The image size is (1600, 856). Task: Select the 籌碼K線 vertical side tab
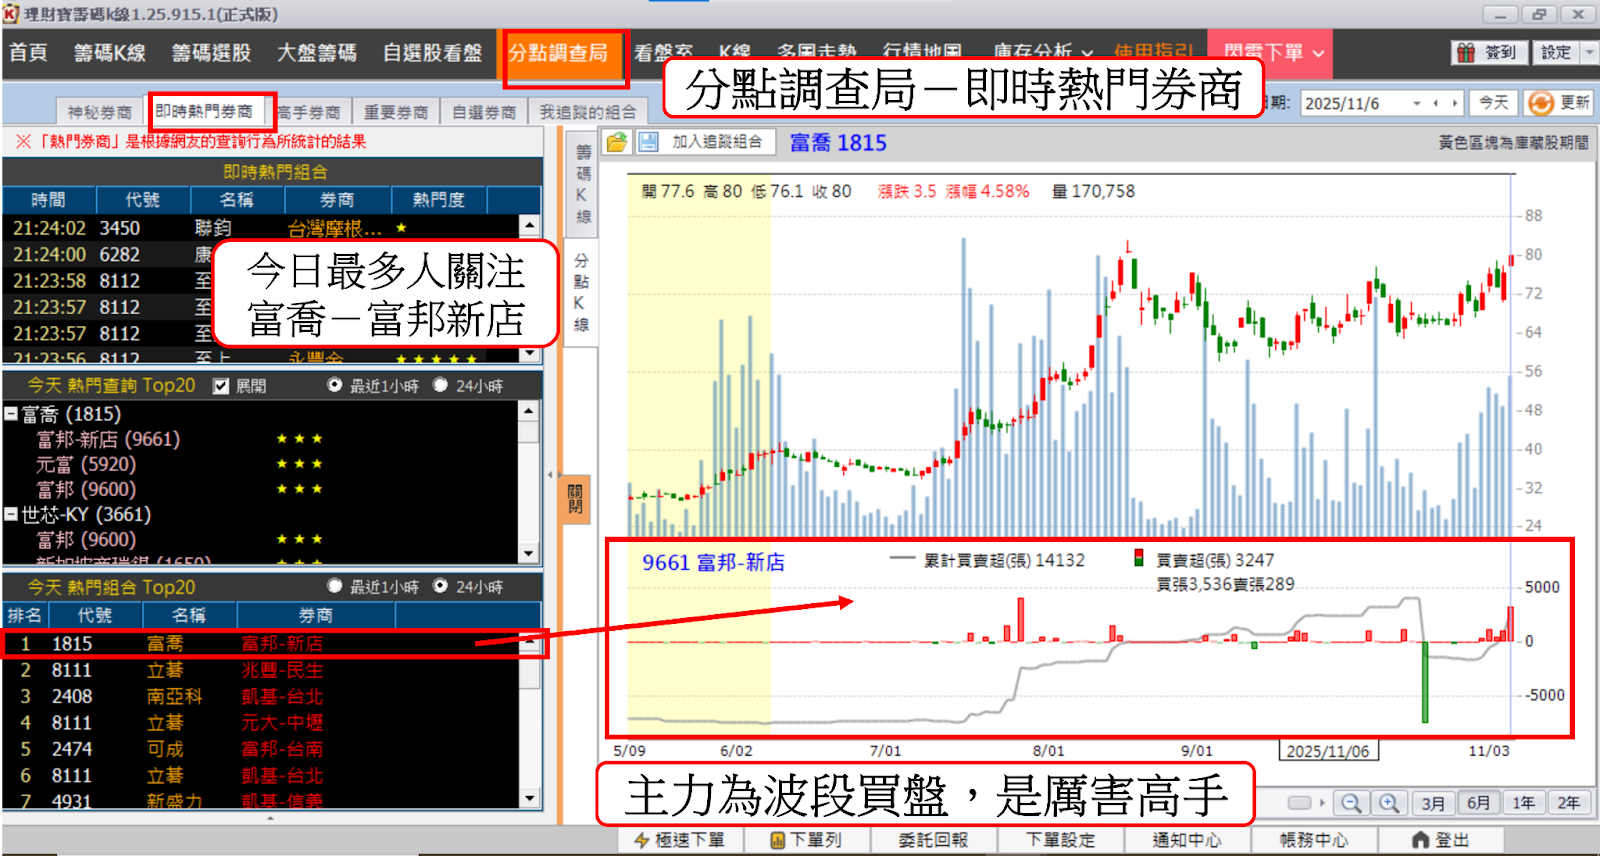click(x=582, y=184)
